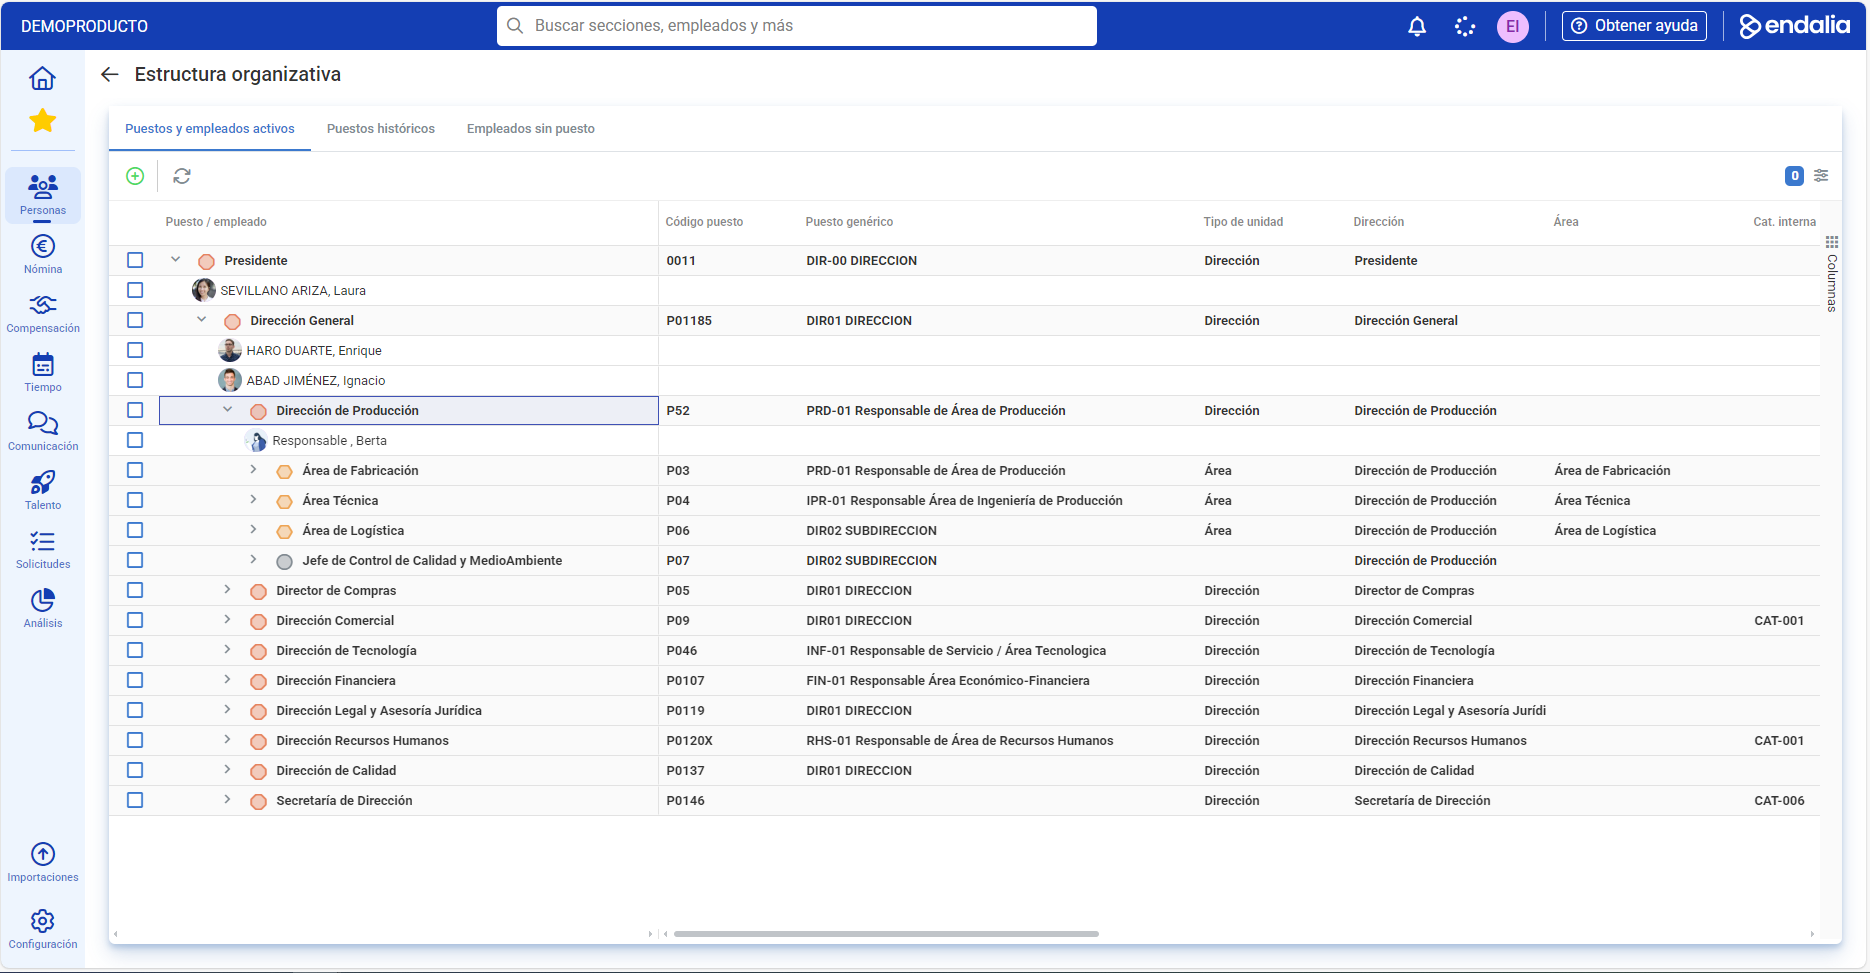Check the SEVILLANO ARIZA, Laura checkbox
Screen dimensions: 1870x973
tap(135, 290)
